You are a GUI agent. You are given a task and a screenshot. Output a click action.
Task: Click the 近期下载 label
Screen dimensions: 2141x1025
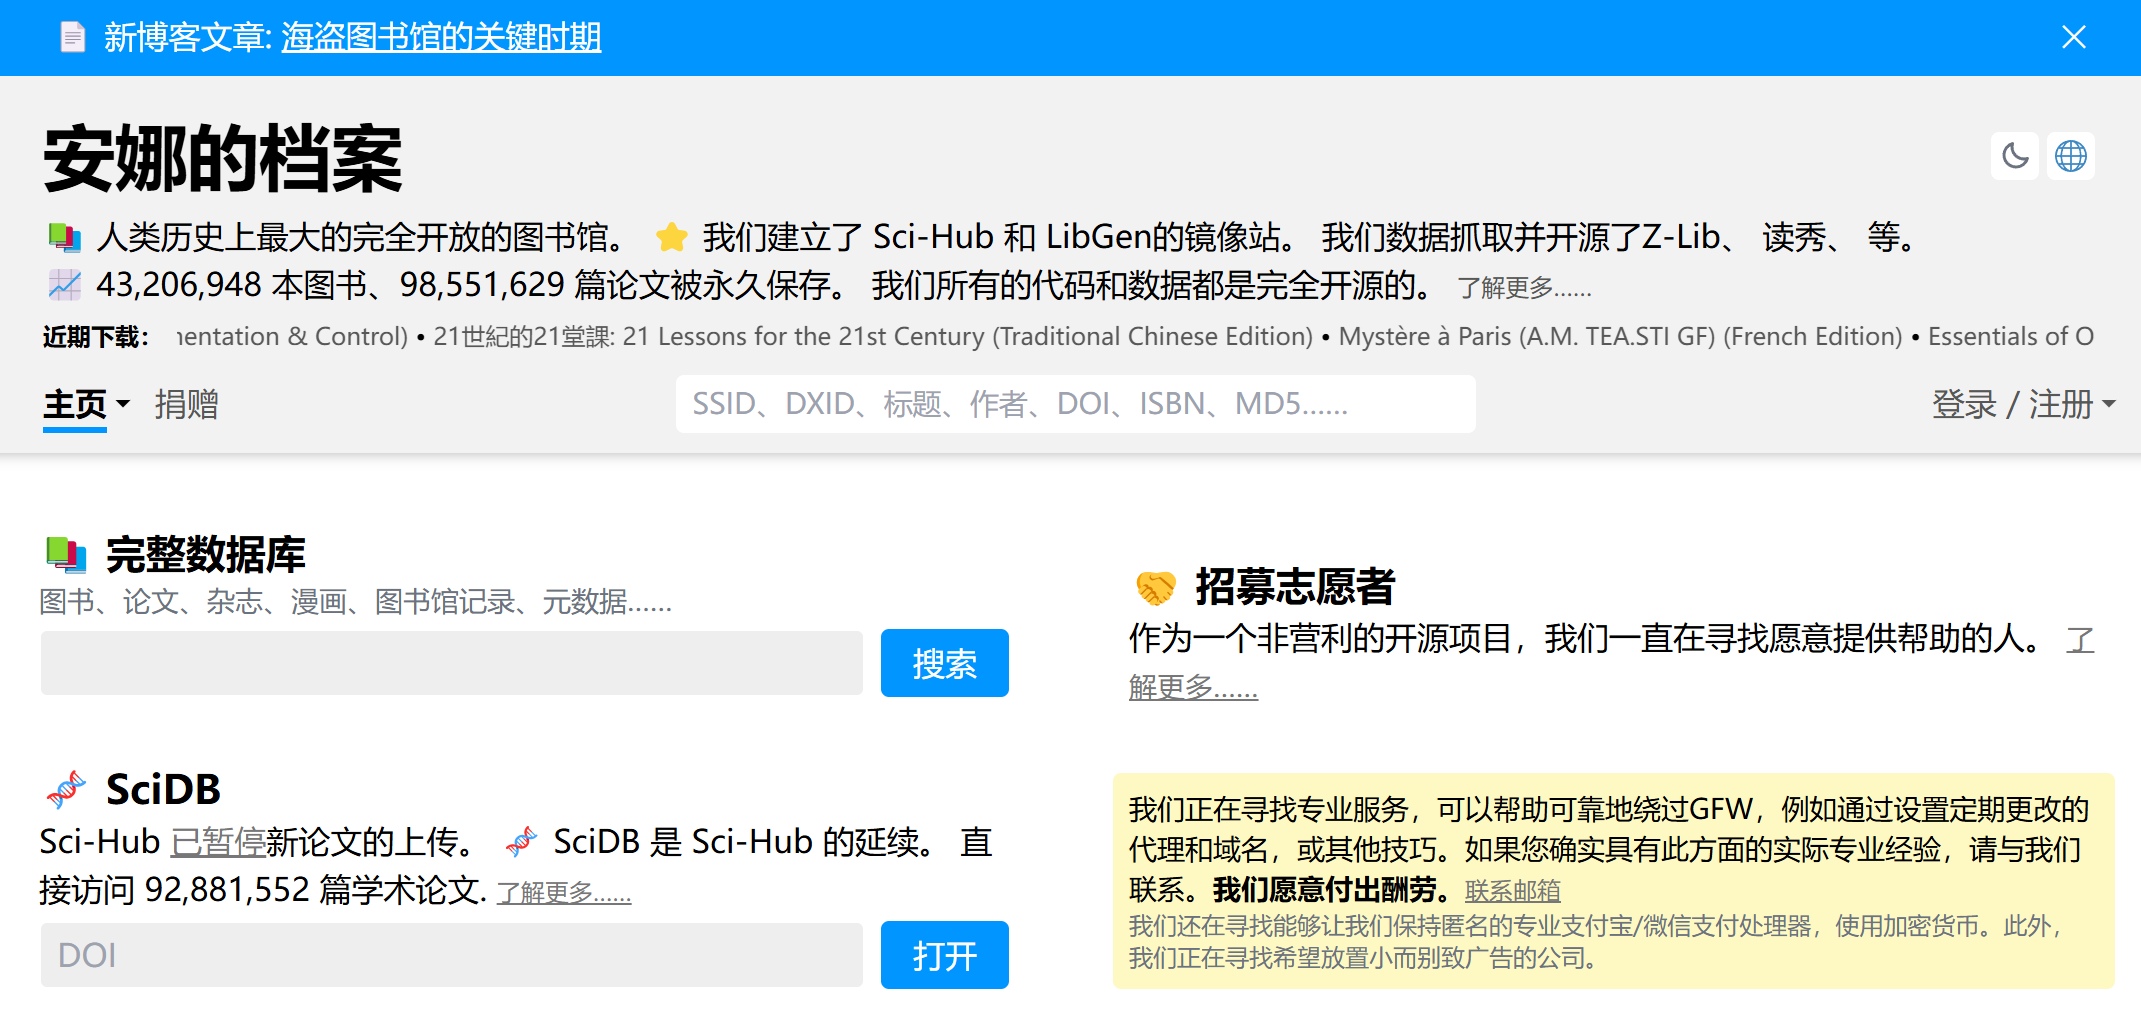(x=96, y=337)
